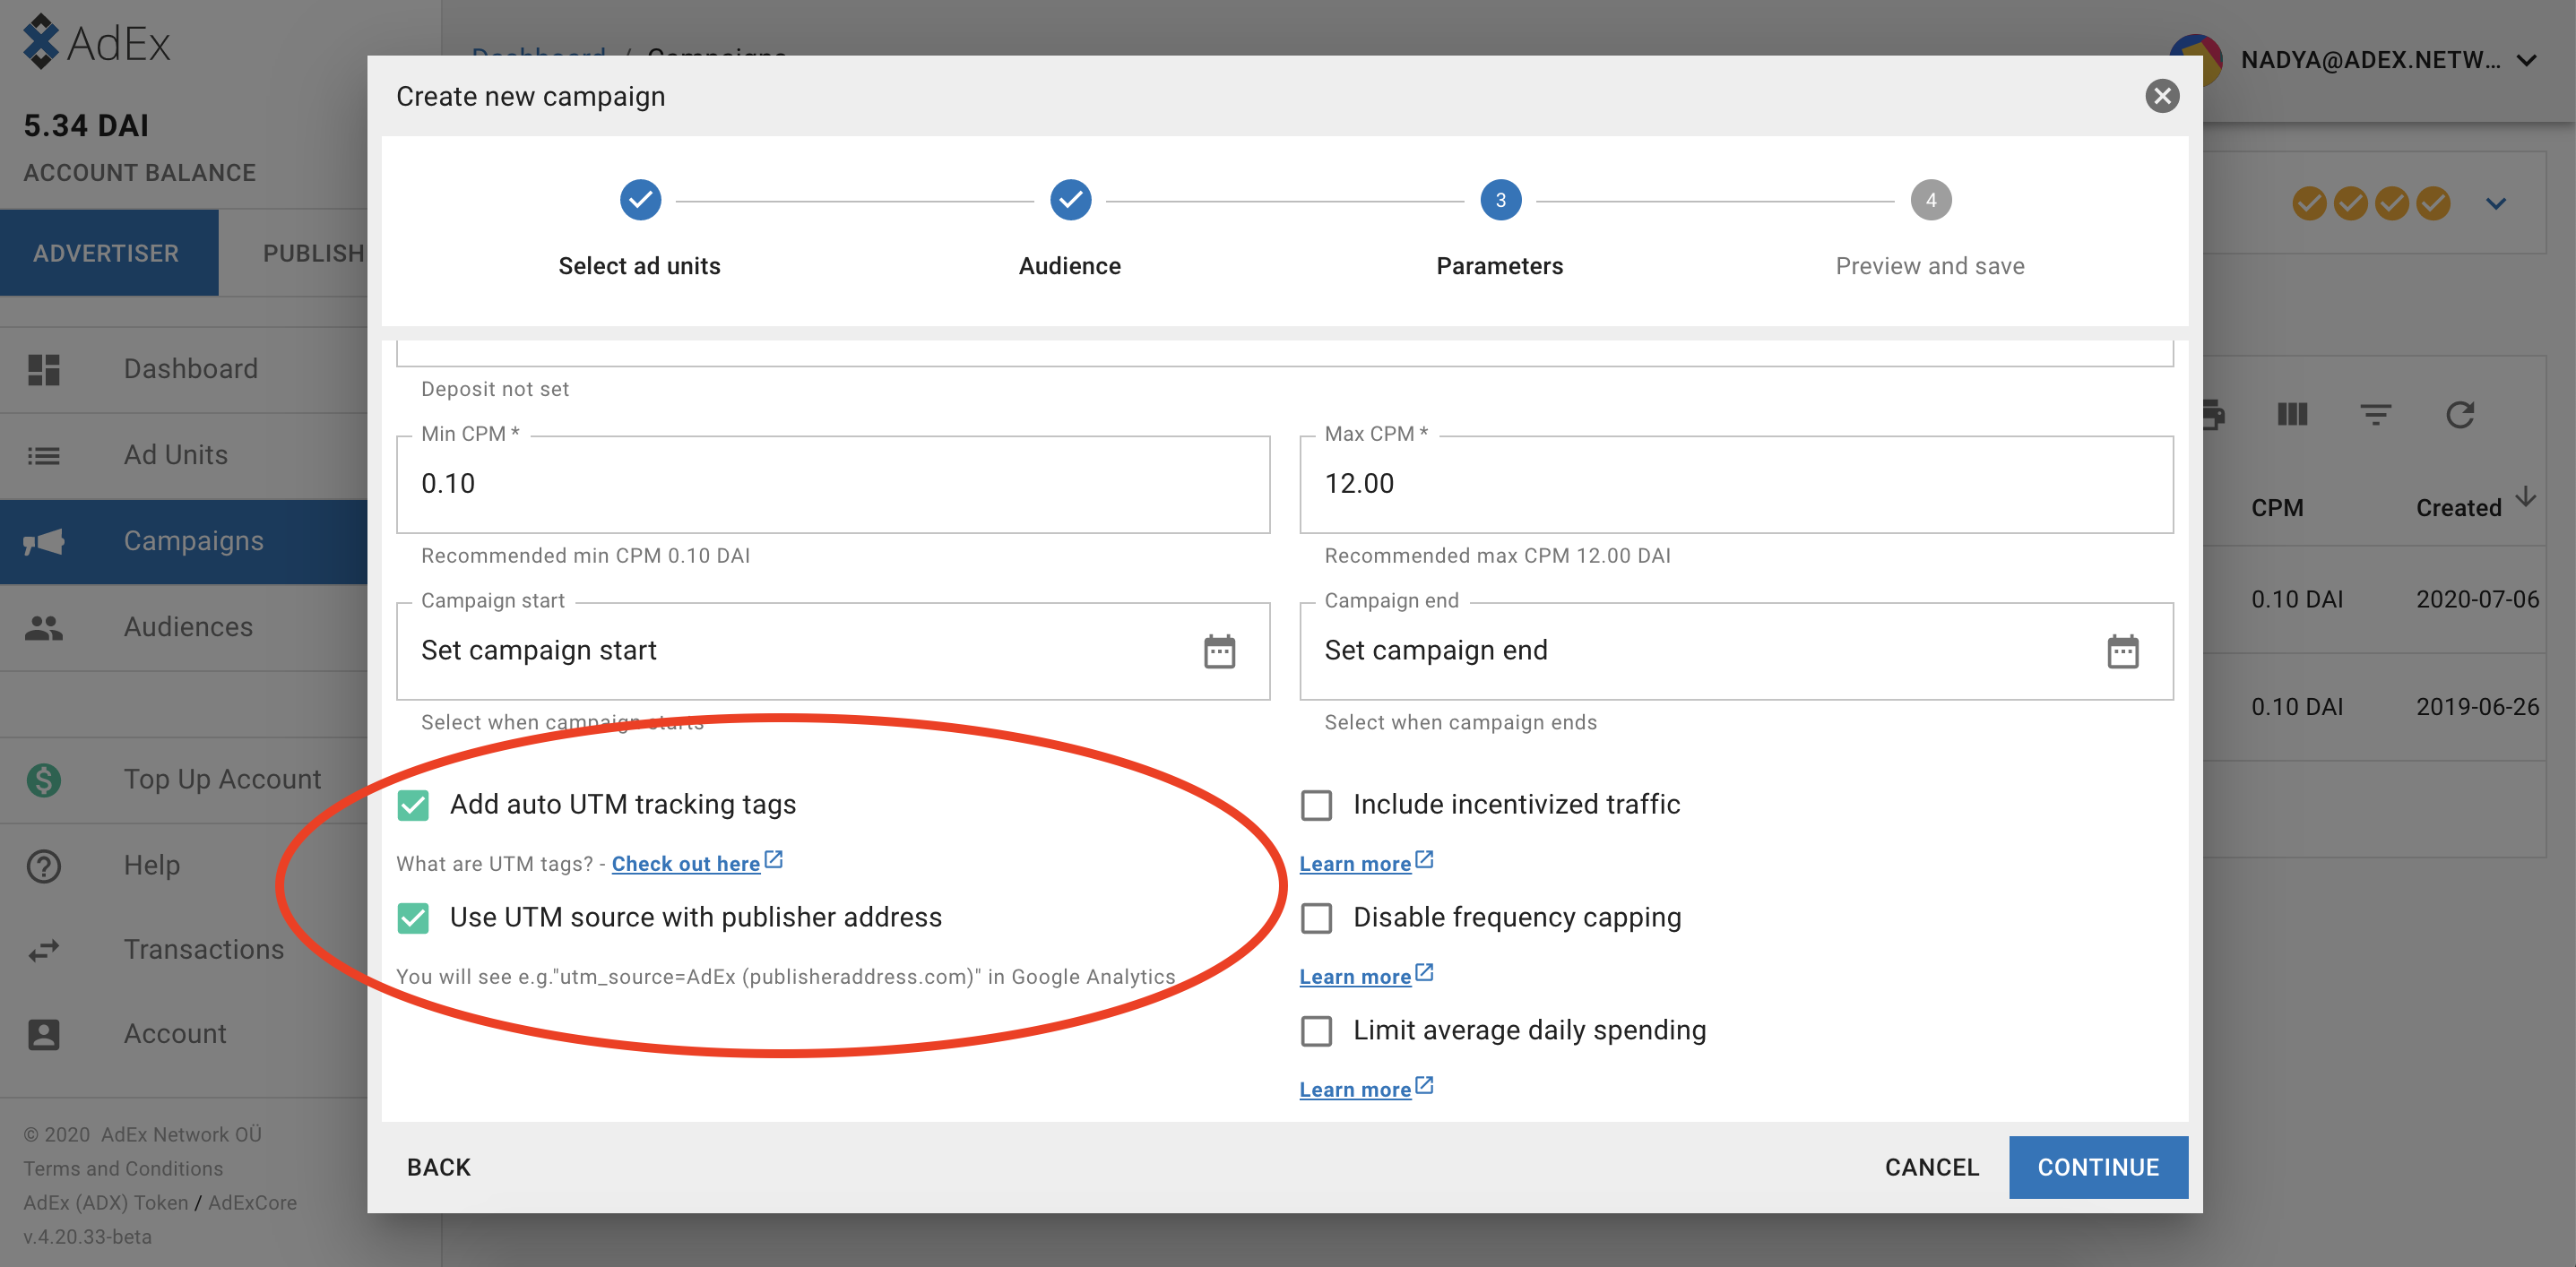
Task: Open Campaigns in sidebar
Action: click(184, 541)
